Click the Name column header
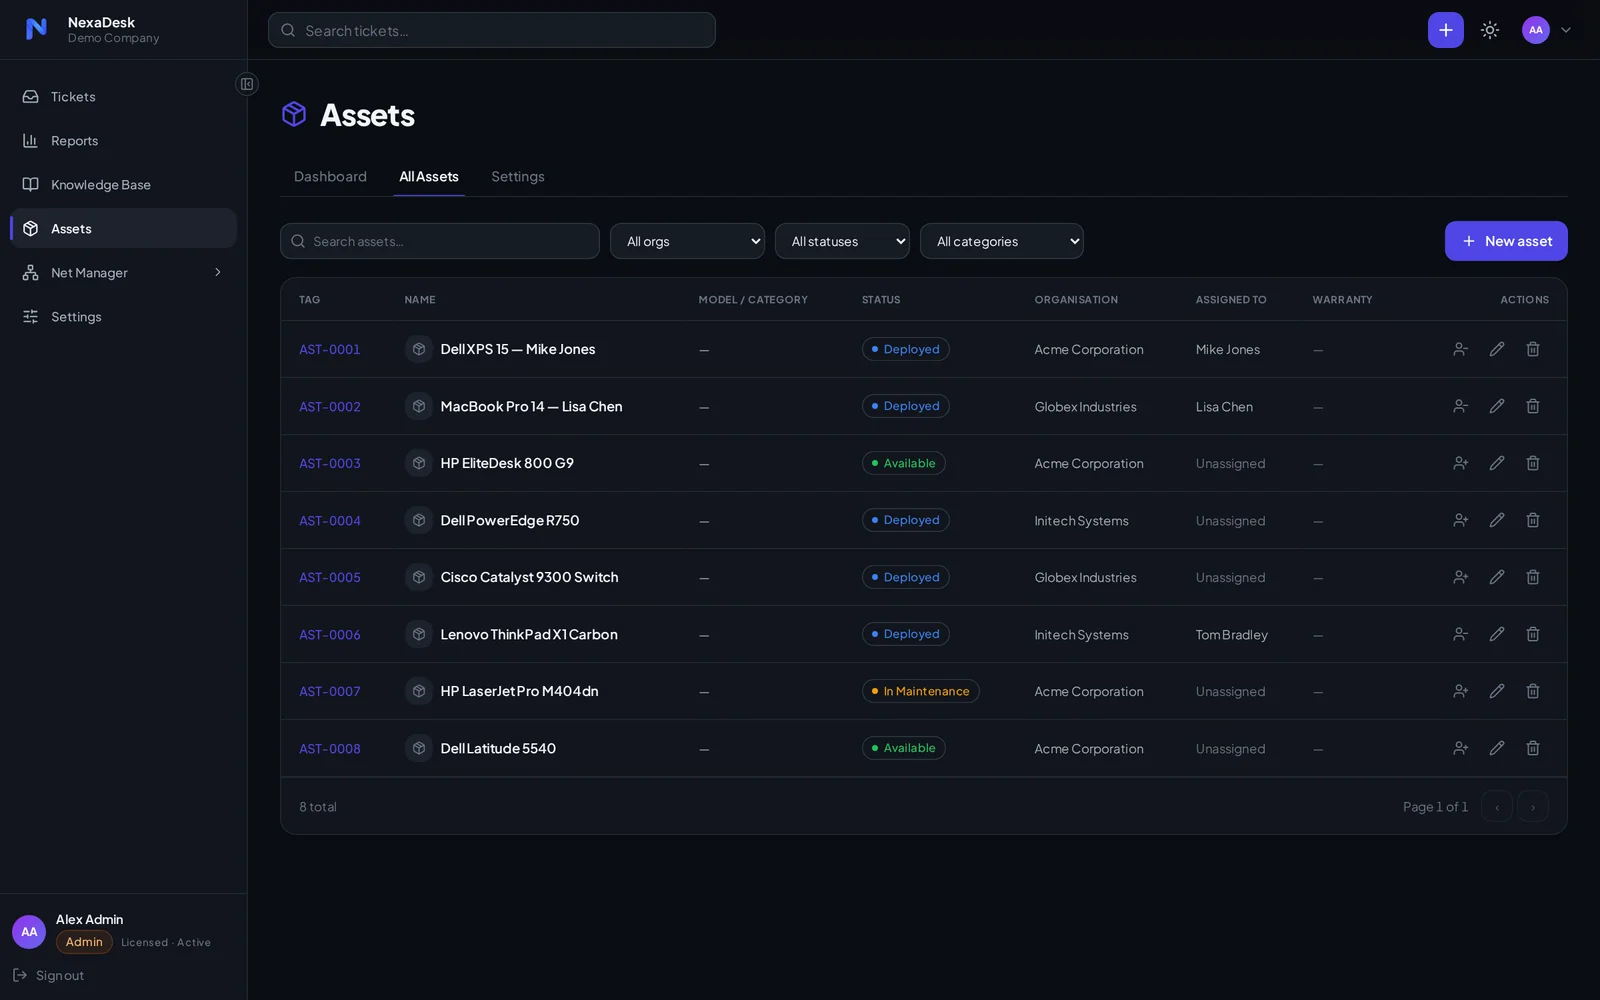 [420, 300]
